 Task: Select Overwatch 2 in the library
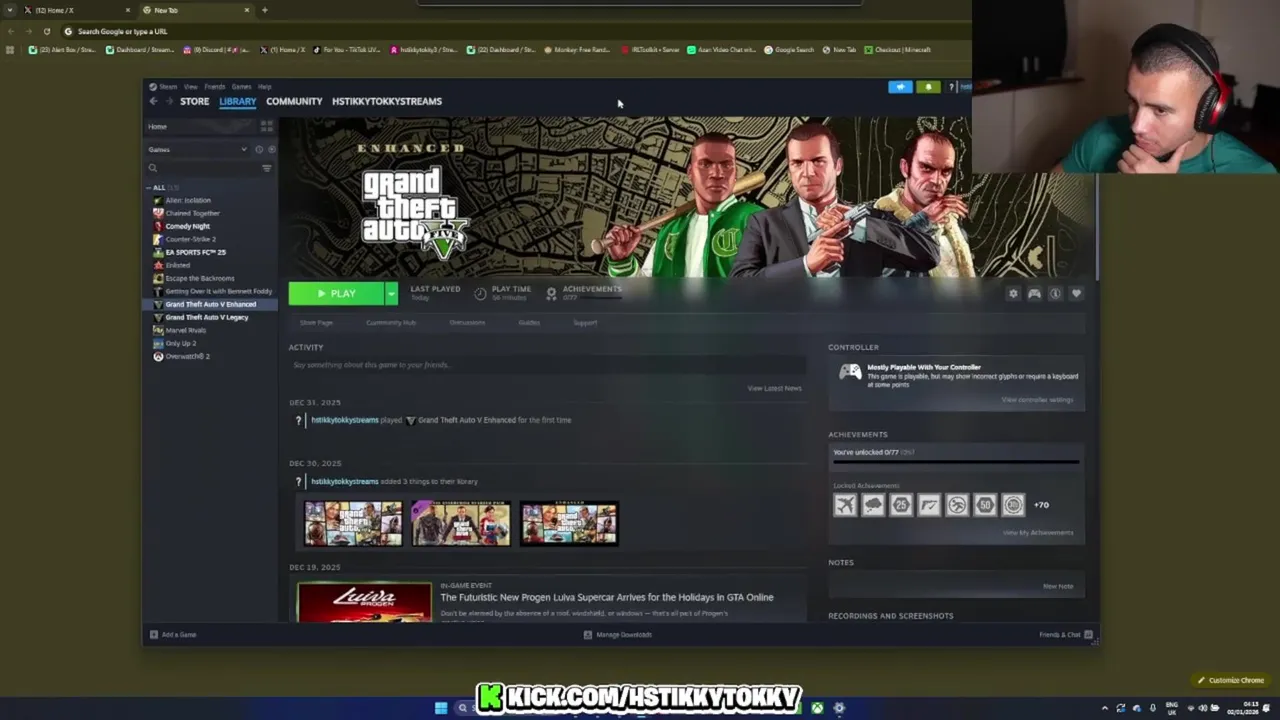(x=187, y=356)
